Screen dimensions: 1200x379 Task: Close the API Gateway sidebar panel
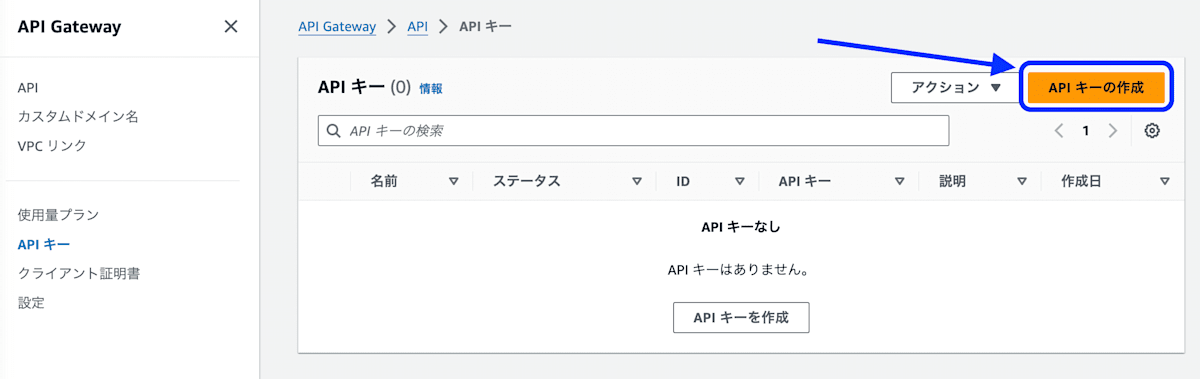point(231,27)
